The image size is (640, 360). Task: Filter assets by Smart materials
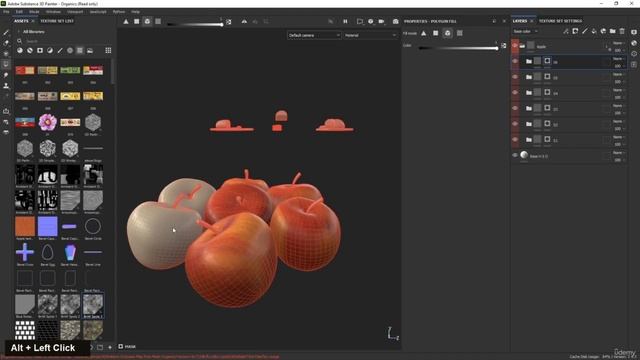[x=30, y=50]
